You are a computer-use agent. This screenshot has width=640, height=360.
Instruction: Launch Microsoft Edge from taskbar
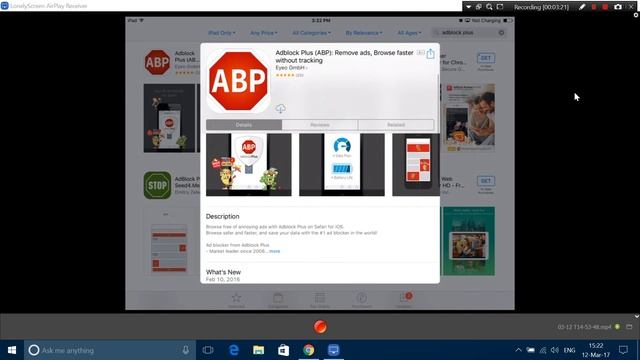coord(233,350)
